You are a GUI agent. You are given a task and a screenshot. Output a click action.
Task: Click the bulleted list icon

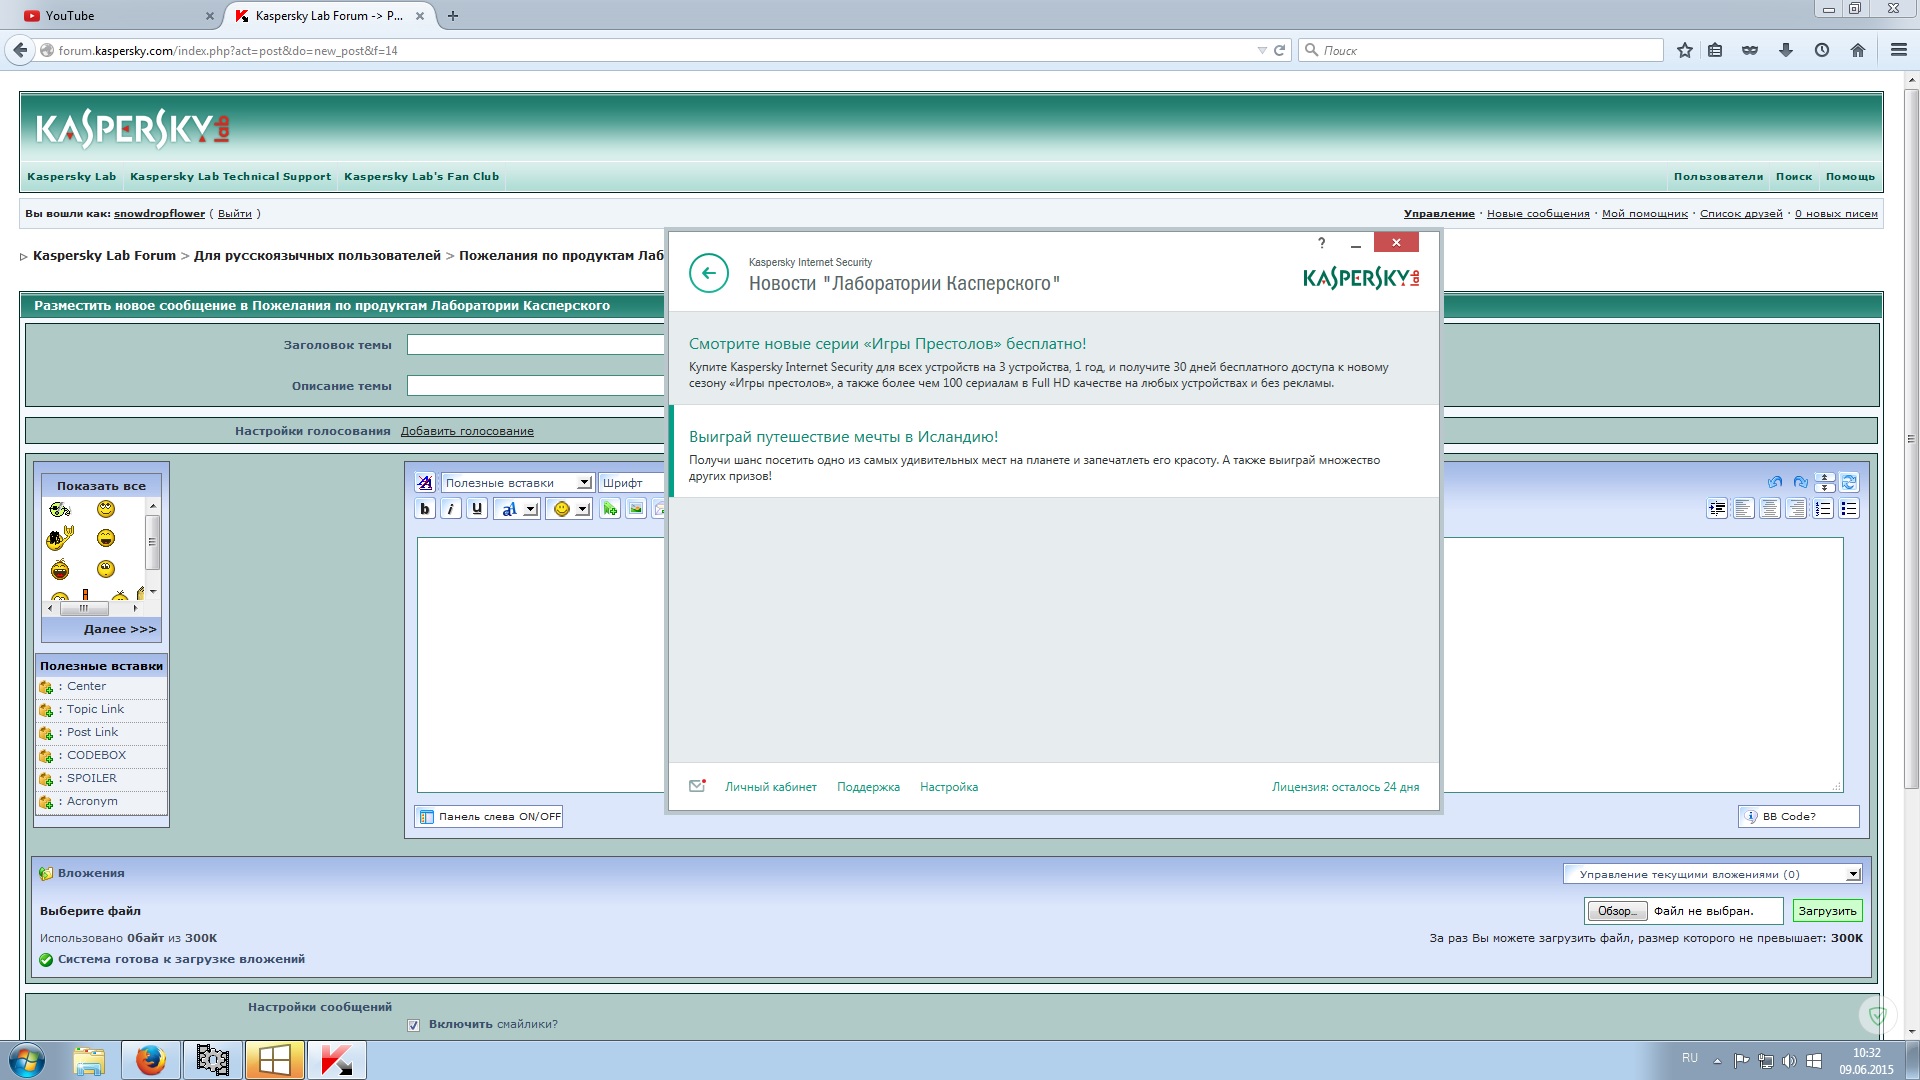pos(1849,509)
